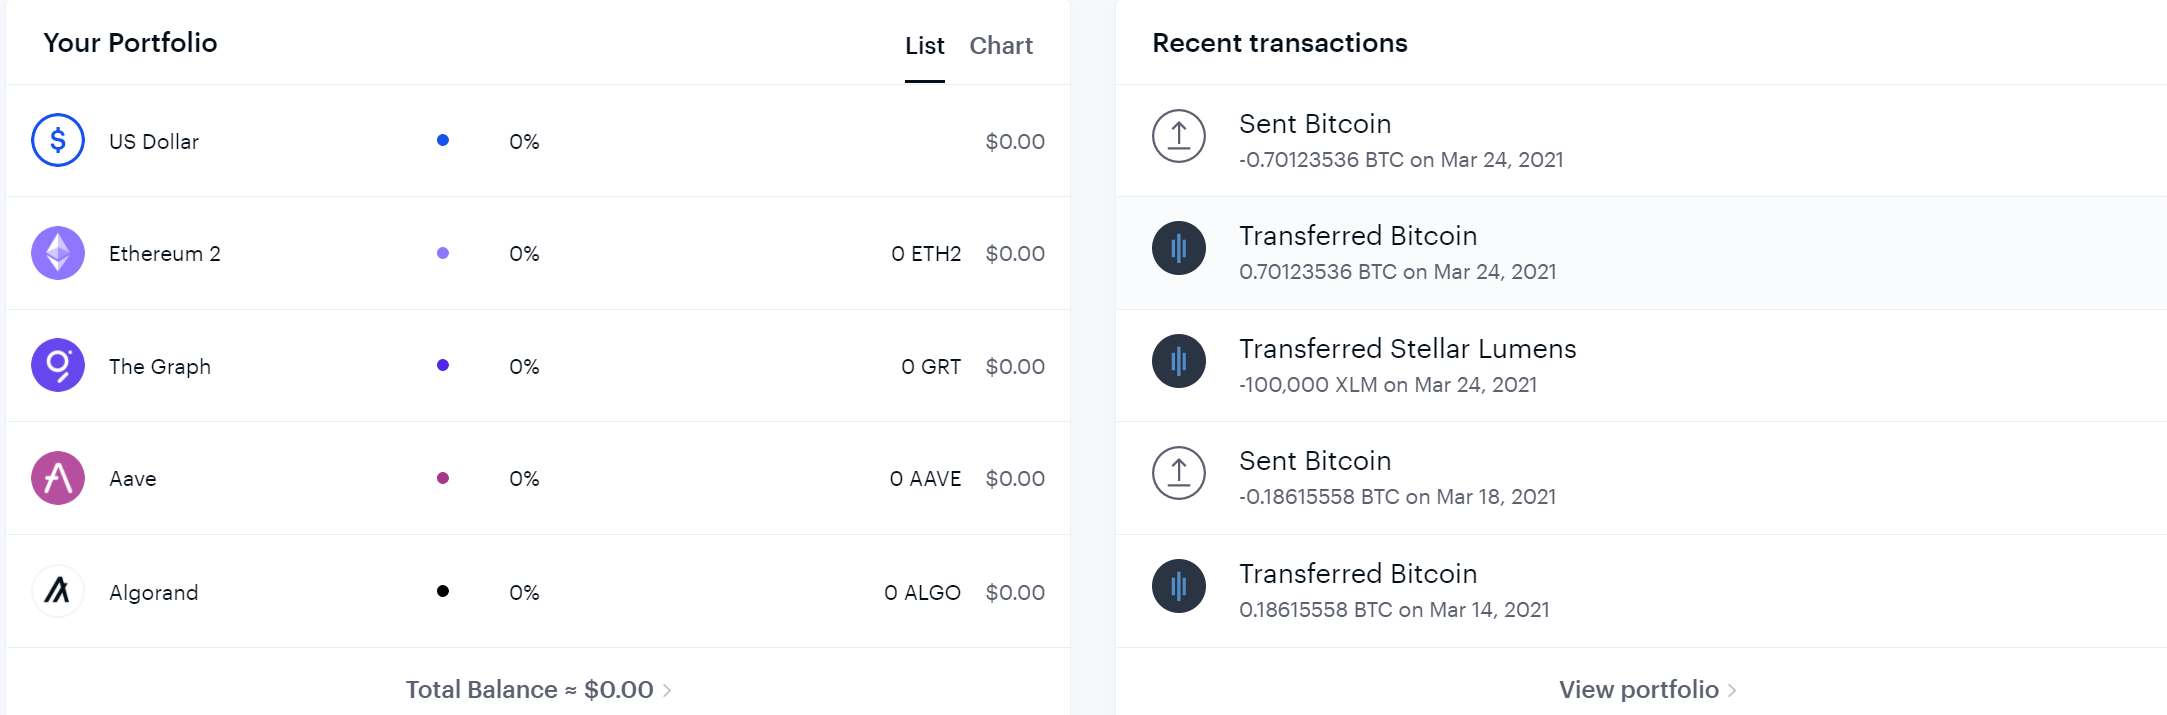The width and height of the screenshot is (2167, 715).
Task: Click the pink Aave color dot
Action: point(443,478)
